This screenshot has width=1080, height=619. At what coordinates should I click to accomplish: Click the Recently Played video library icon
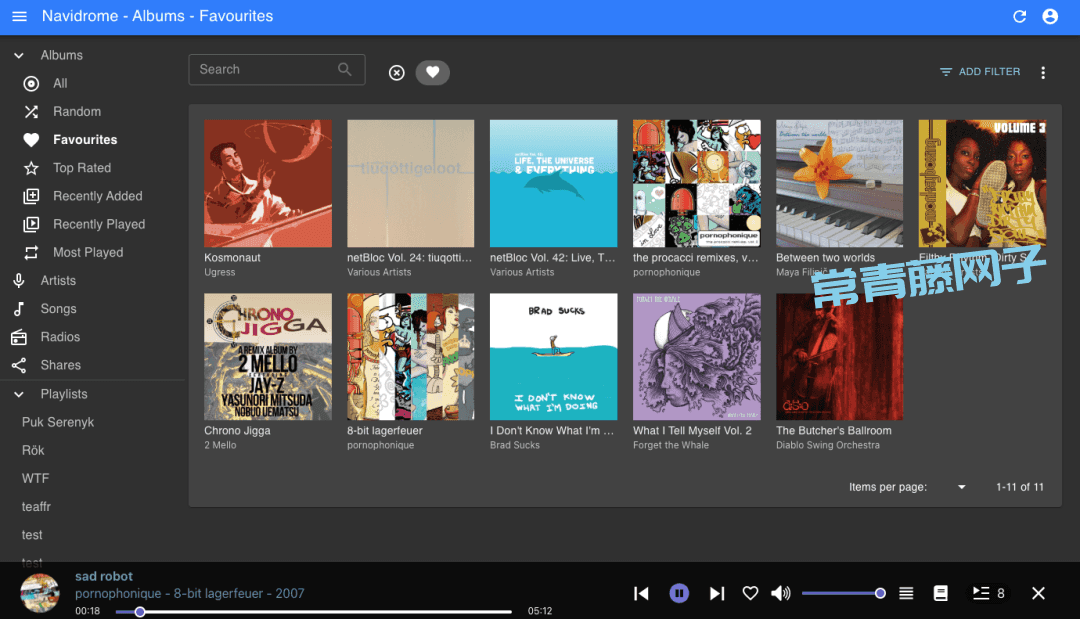pyautogui.click(x=31, y=224)
